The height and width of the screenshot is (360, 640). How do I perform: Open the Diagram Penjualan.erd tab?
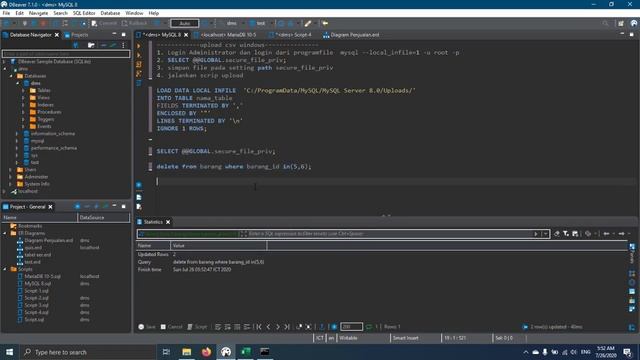tap(351, 35)
